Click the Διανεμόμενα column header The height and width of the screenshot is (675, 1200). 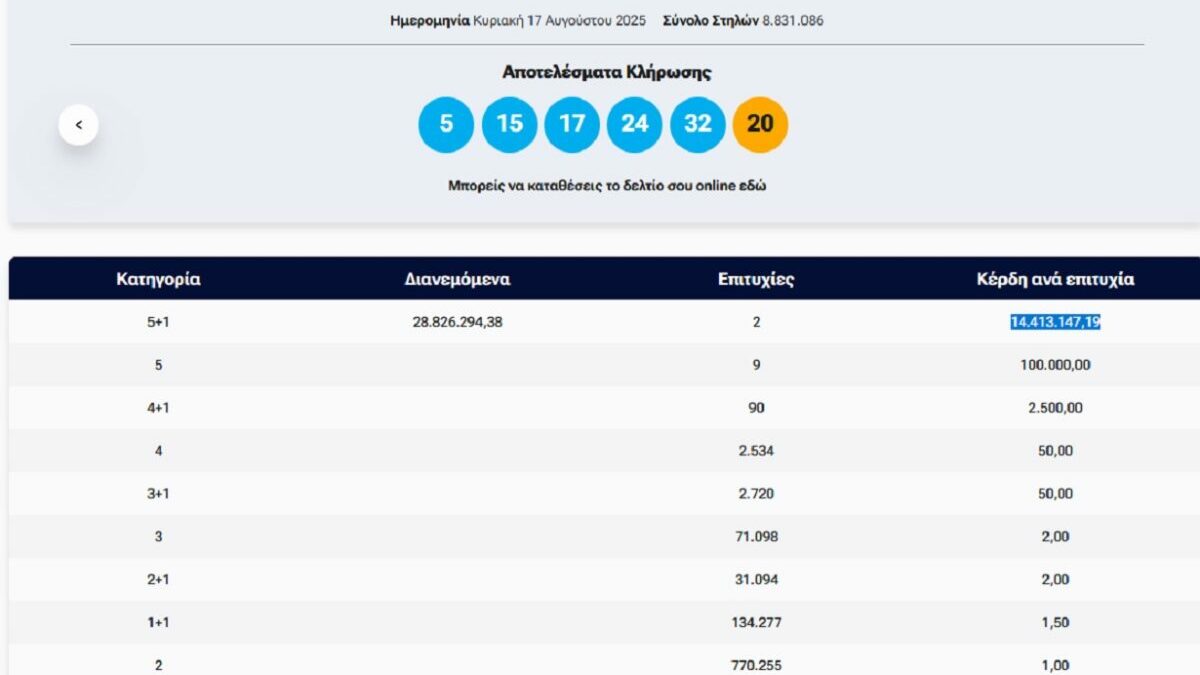point(456,280)
